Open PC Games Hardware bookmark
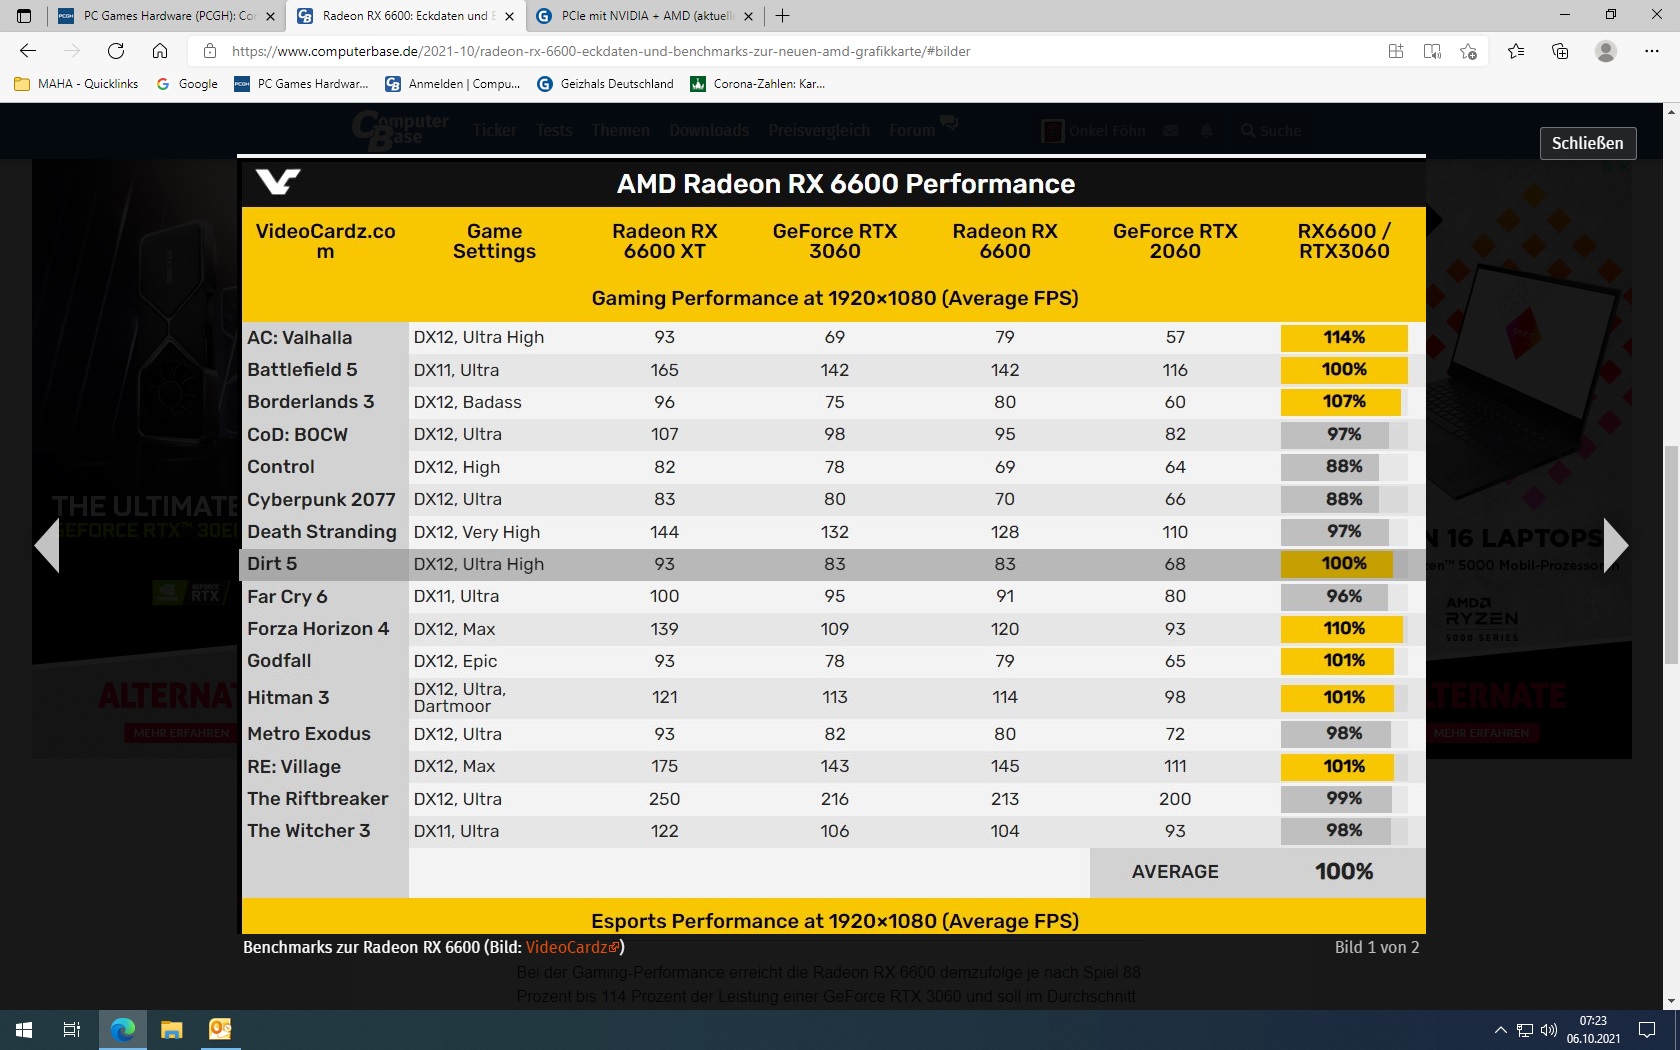Viewport: 1680px width, 1050px height. pos(301,84)
